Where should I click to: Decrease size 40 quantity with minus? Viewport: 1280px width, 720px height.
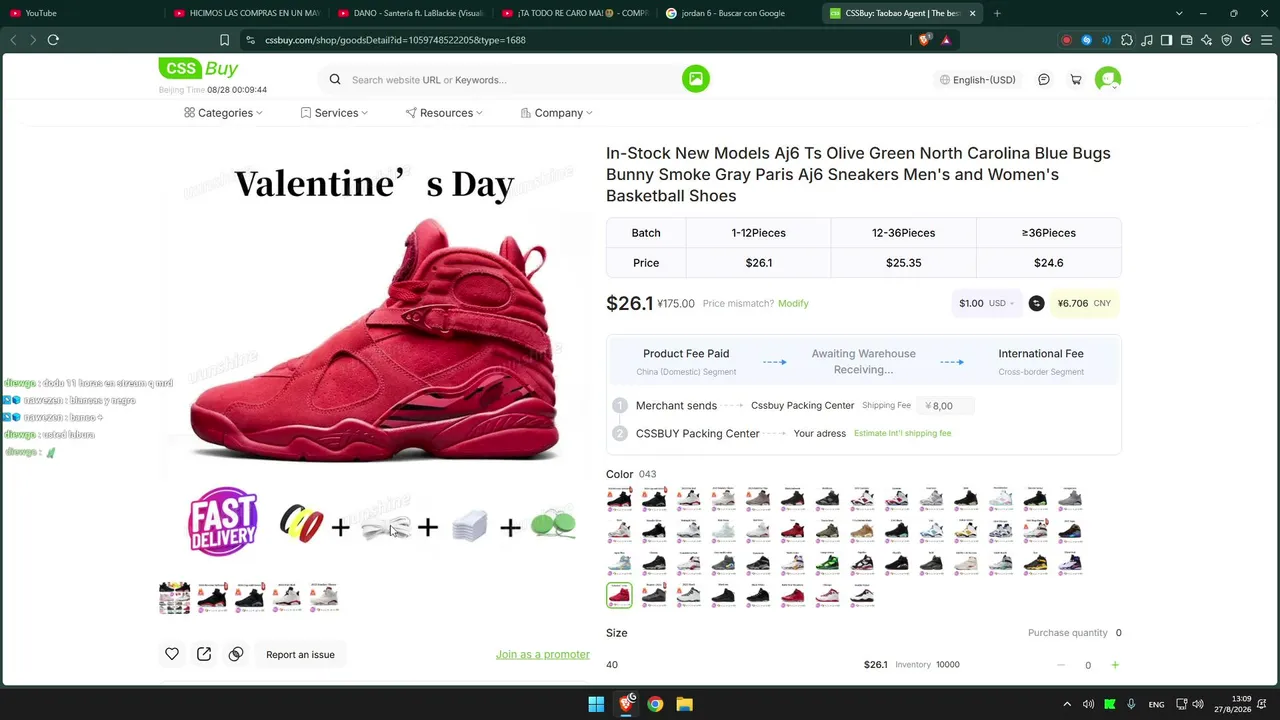pos(1061,665)
